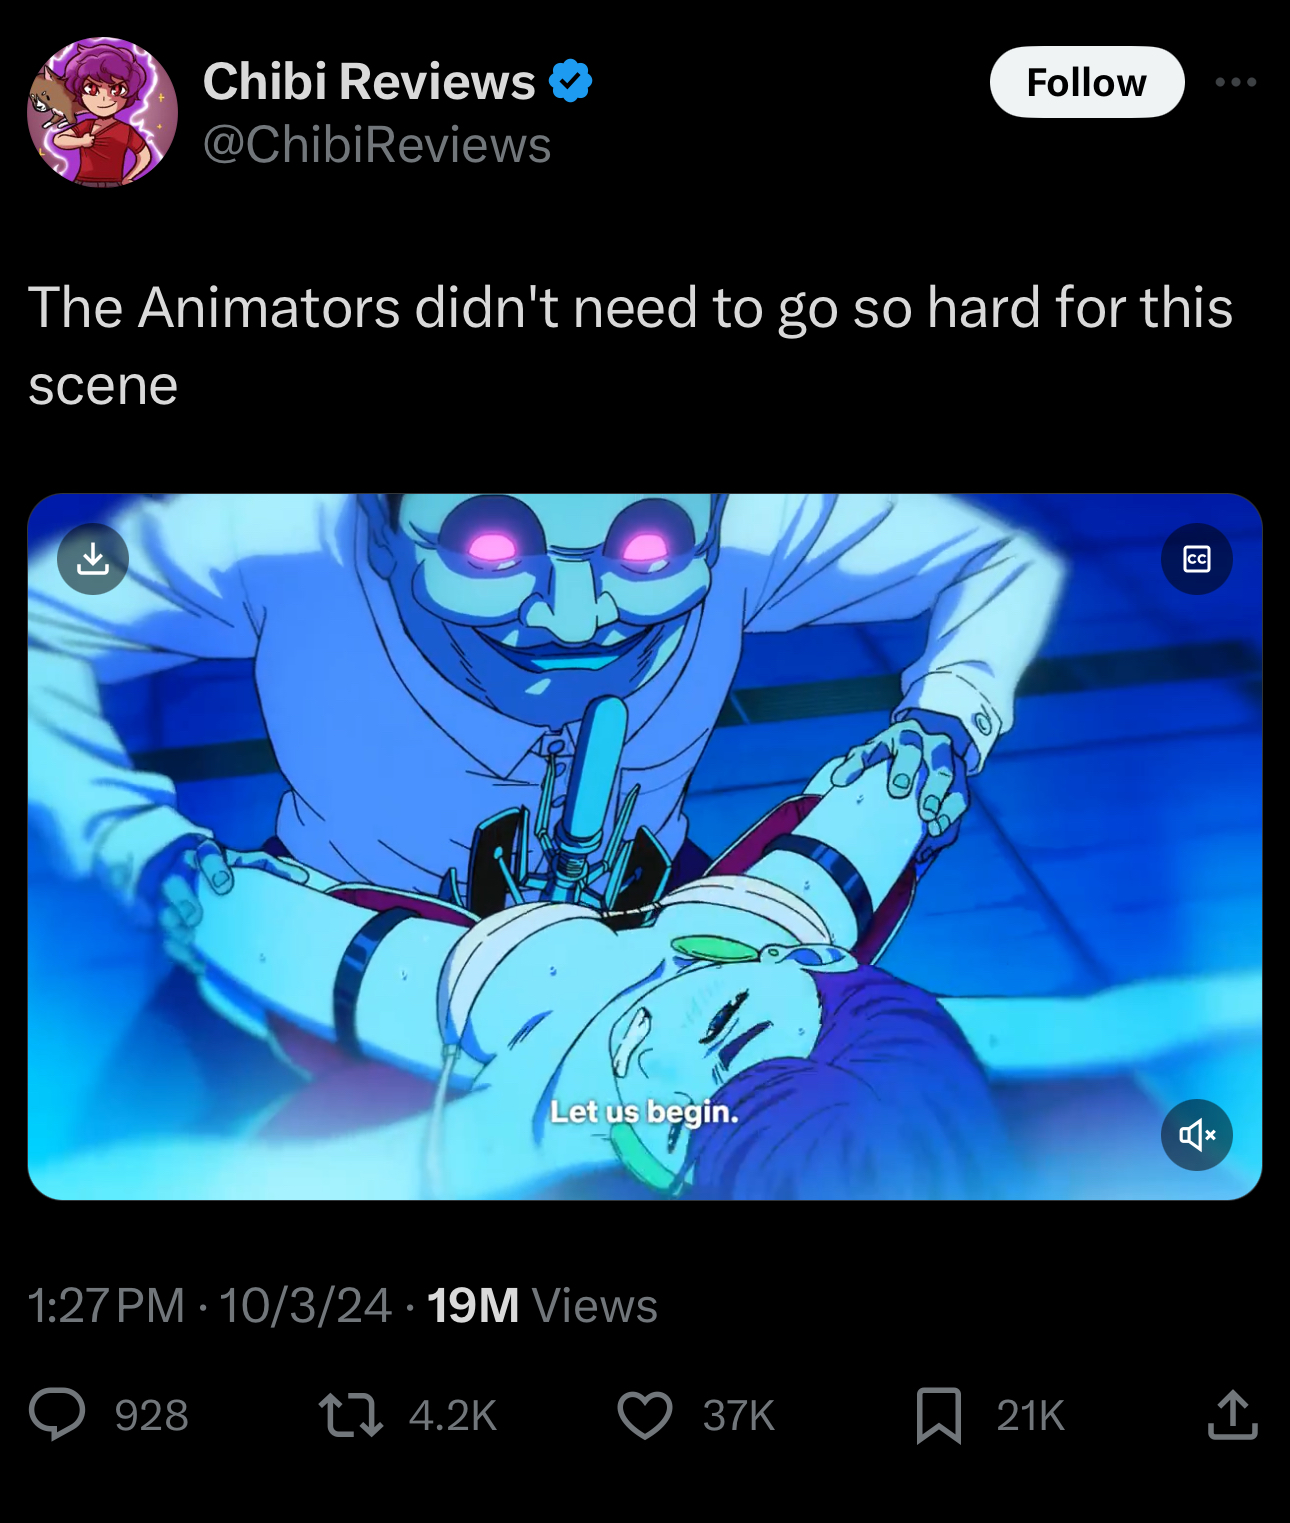This screenshot has height=1523, width=1290.
Task: Click the blue verified checkmark badge
Action: tap(571, 81)
